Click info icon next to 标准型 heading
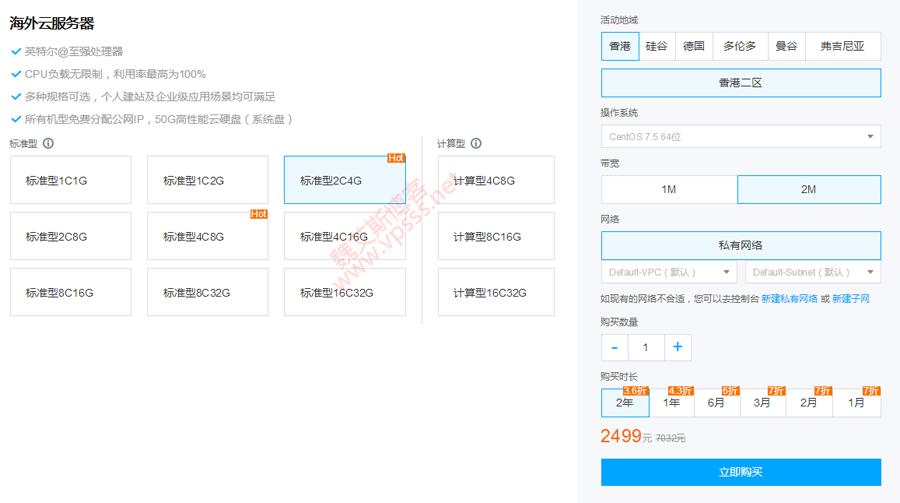Viewport: 900px width, 503px height. [x=48, y=144]
